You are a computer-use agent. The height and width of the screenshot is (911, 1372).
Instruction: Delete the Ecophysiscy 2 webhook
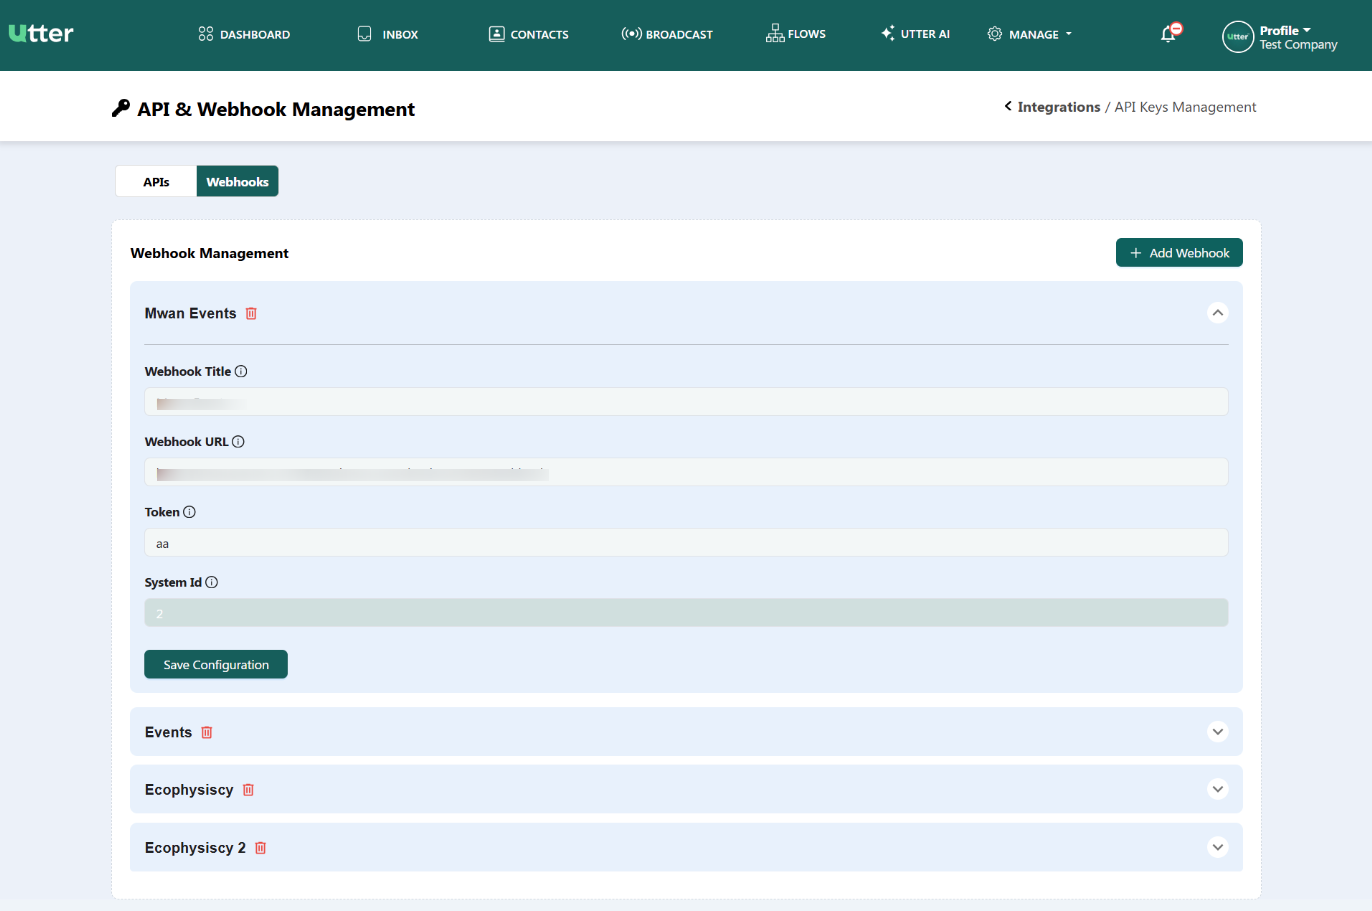[260, 848]
